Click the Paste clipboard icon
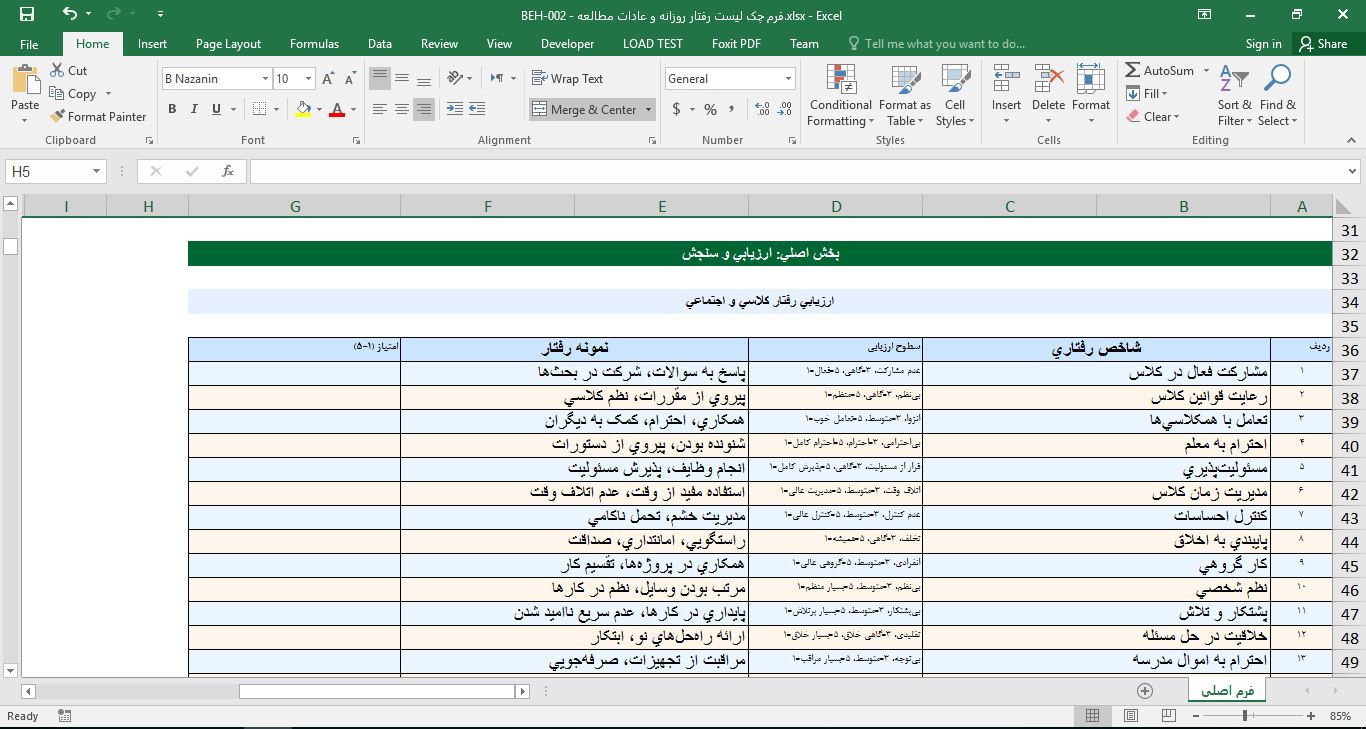Viewport: 1366px width, 729px height. point(25,80)
